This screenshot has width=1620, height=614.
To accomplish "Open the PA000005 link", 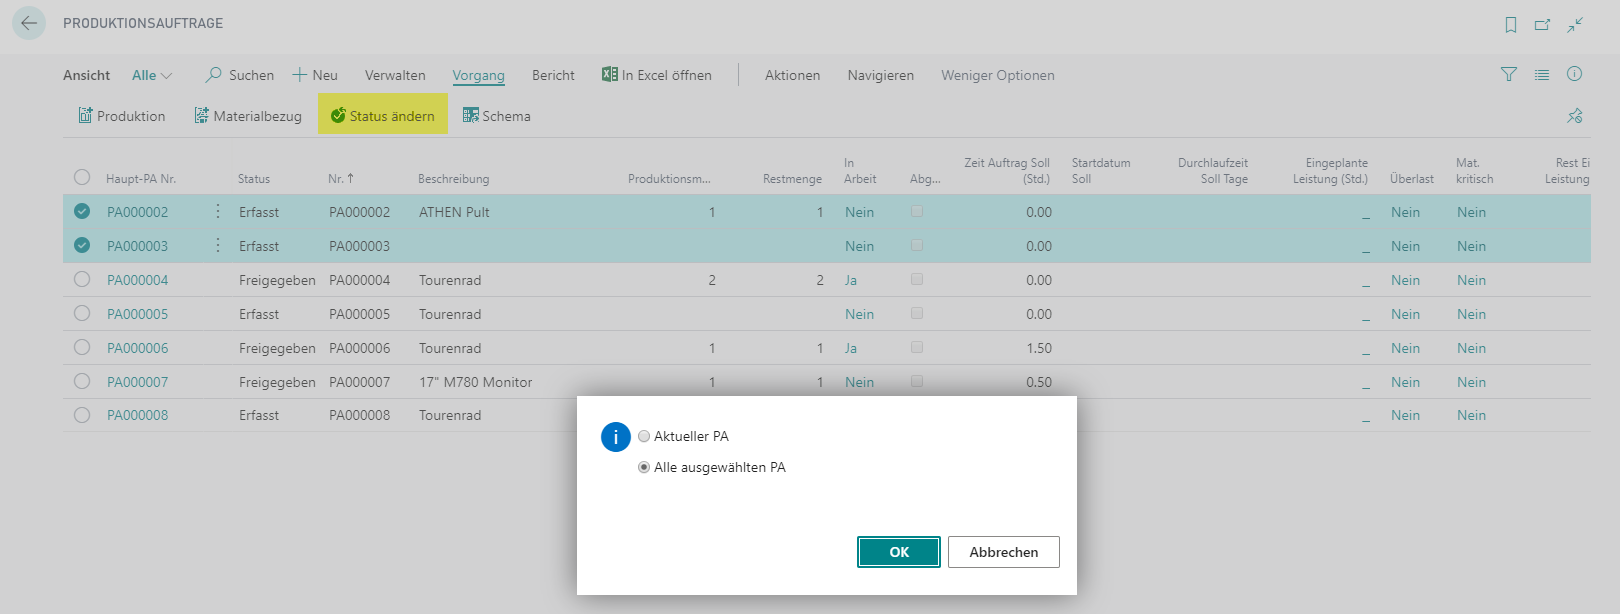I will coord(138,314).
